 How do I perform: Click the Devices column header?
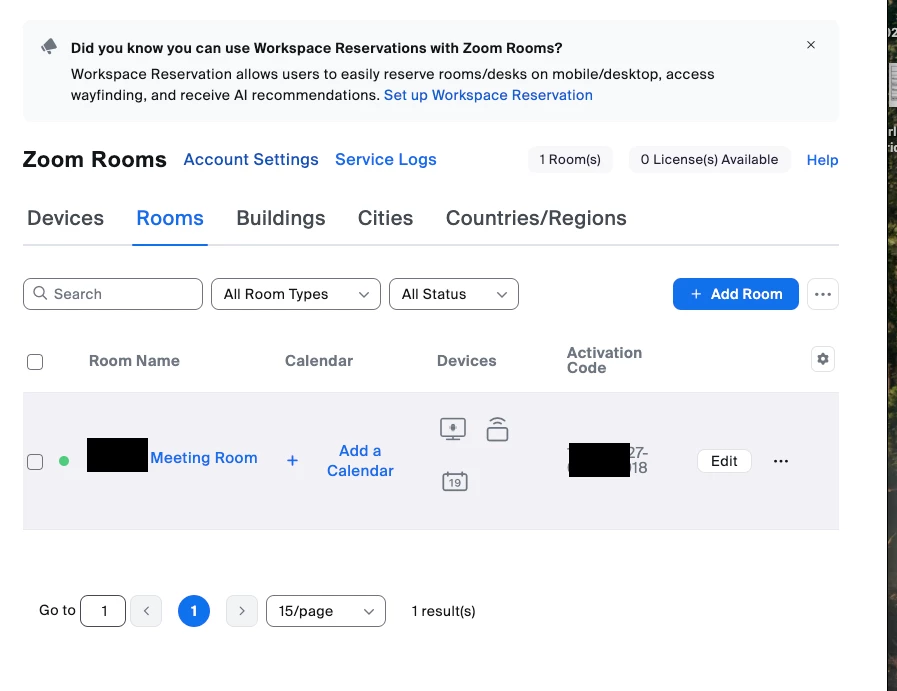[x=467, y=361]
